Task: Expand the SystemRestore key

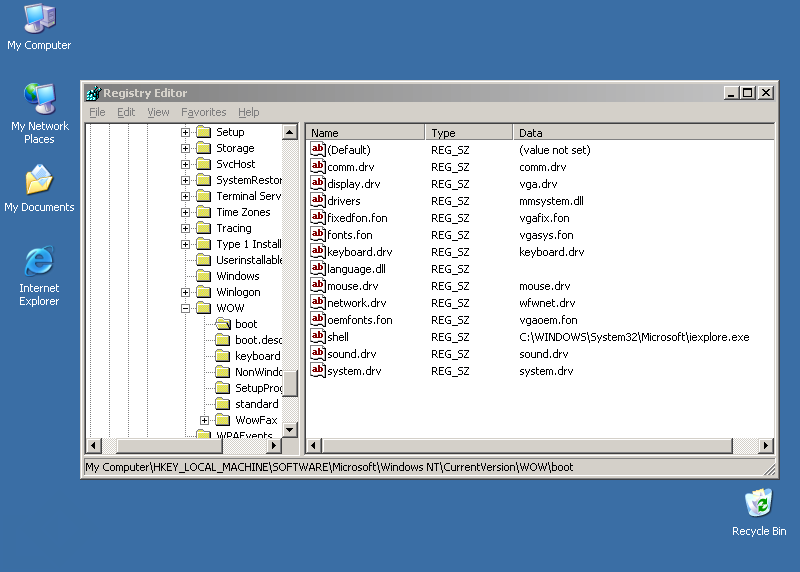Action: [185, 180]
